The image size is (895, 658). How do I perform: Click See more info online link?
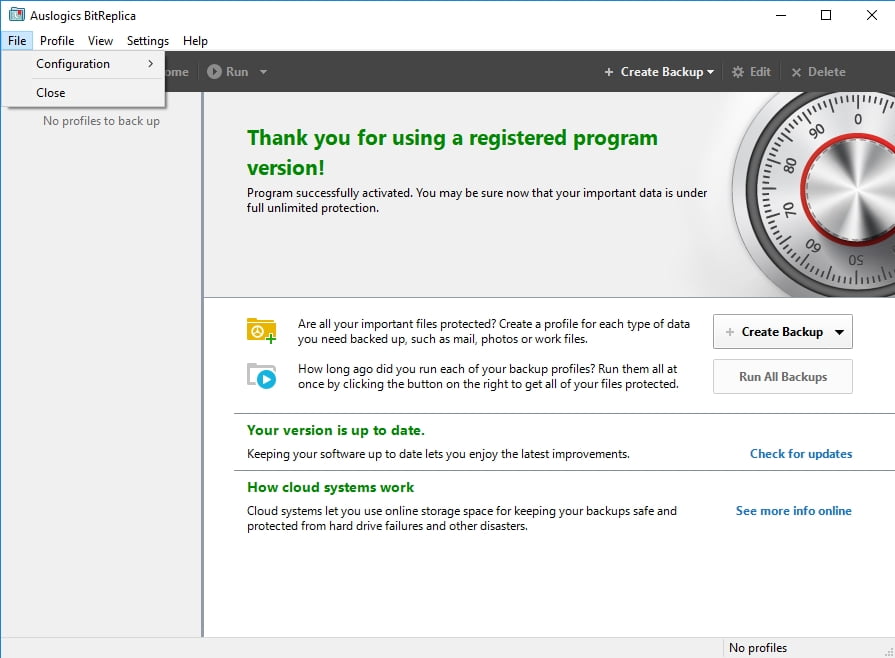[x=793, y=511]
